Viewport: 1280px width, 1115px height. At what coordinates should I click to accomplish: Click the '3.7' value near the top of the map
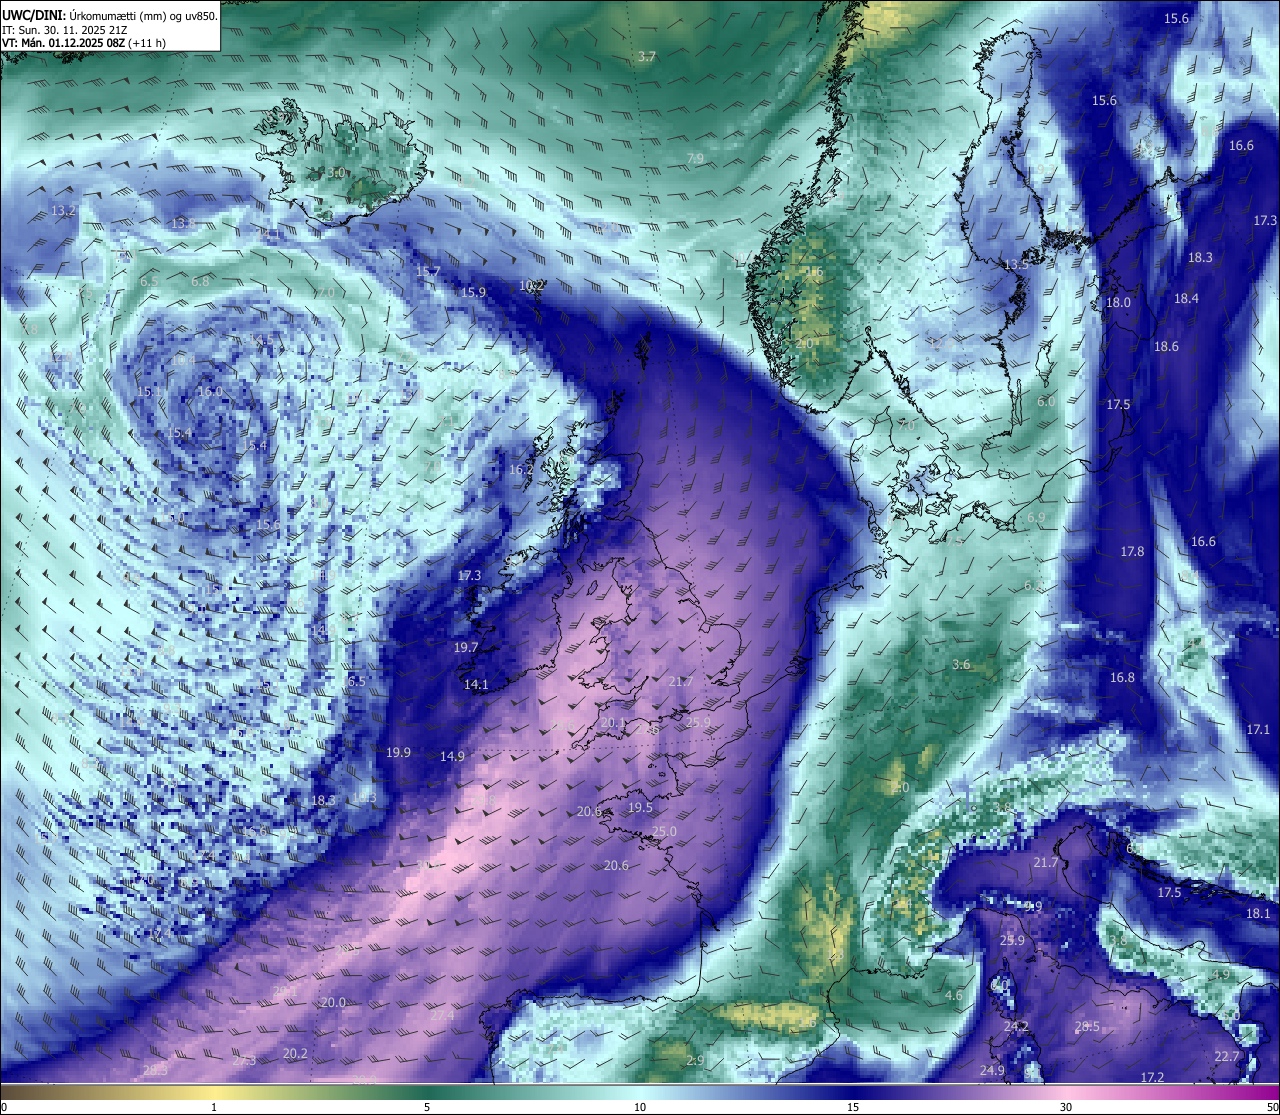click(647, 57)
